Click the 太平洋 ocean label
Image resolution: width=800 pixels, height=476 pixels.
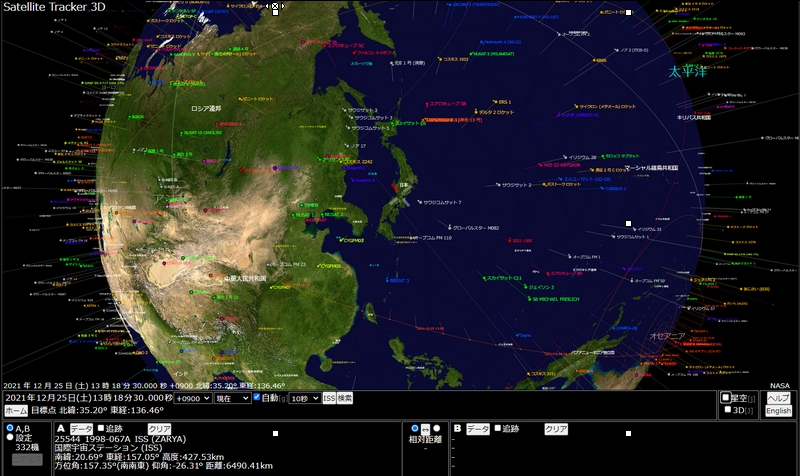click(x=688, y=71)
